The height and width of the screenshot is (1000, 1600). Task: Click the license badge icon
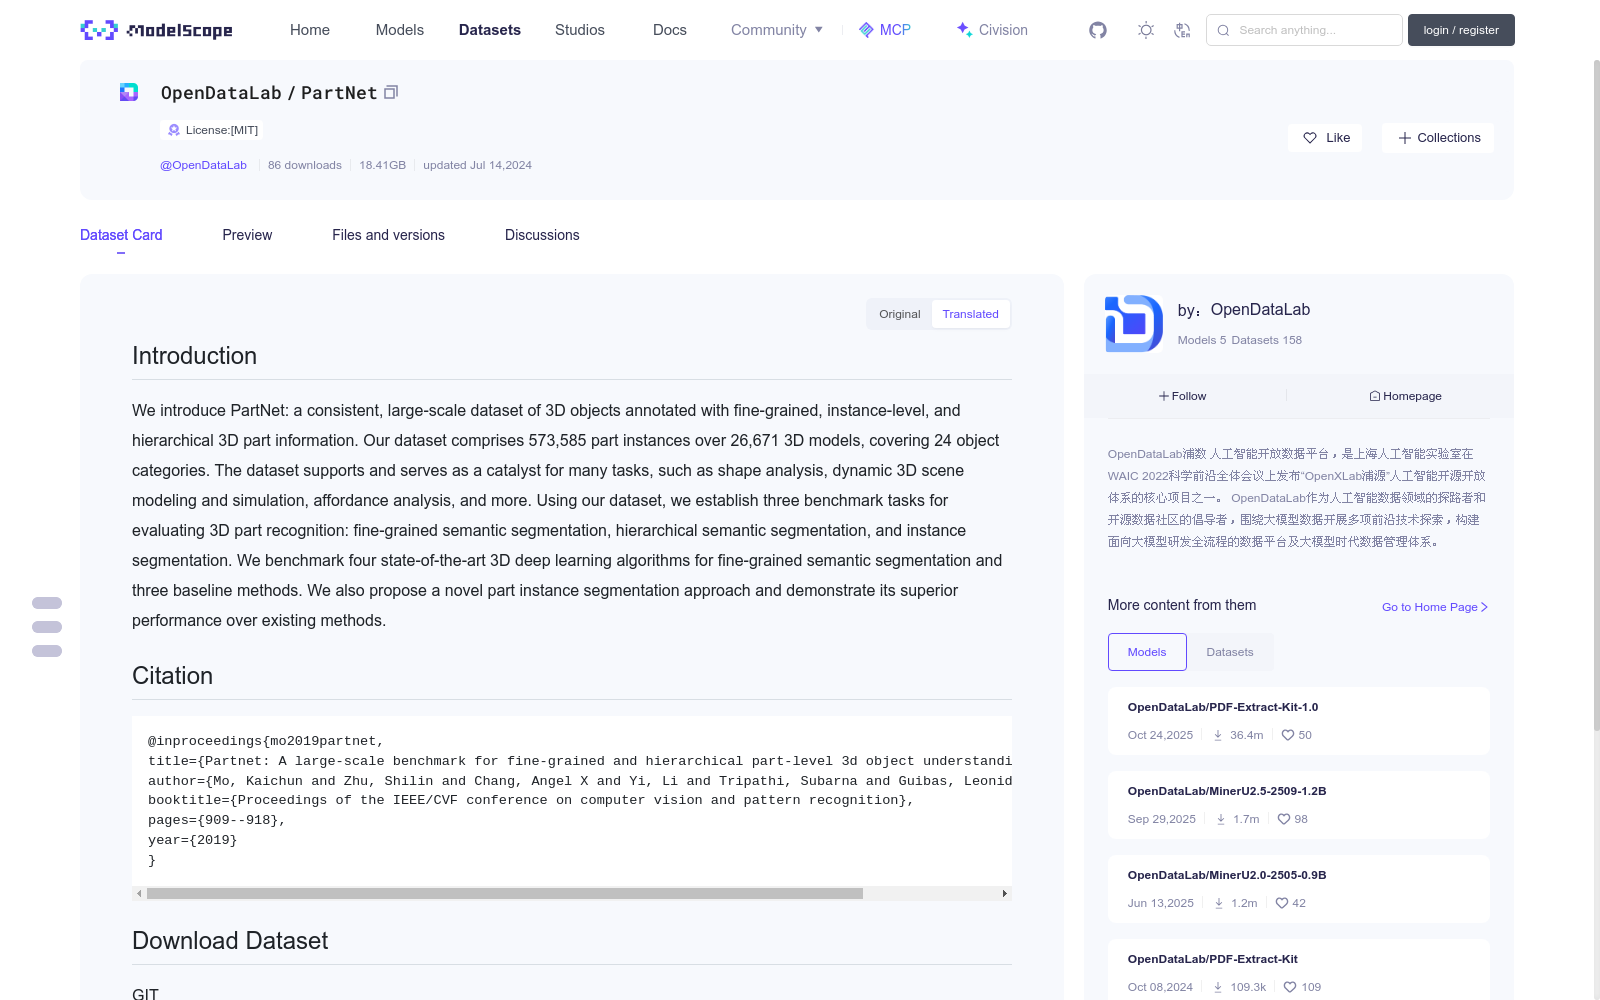(x=174, y=130)
